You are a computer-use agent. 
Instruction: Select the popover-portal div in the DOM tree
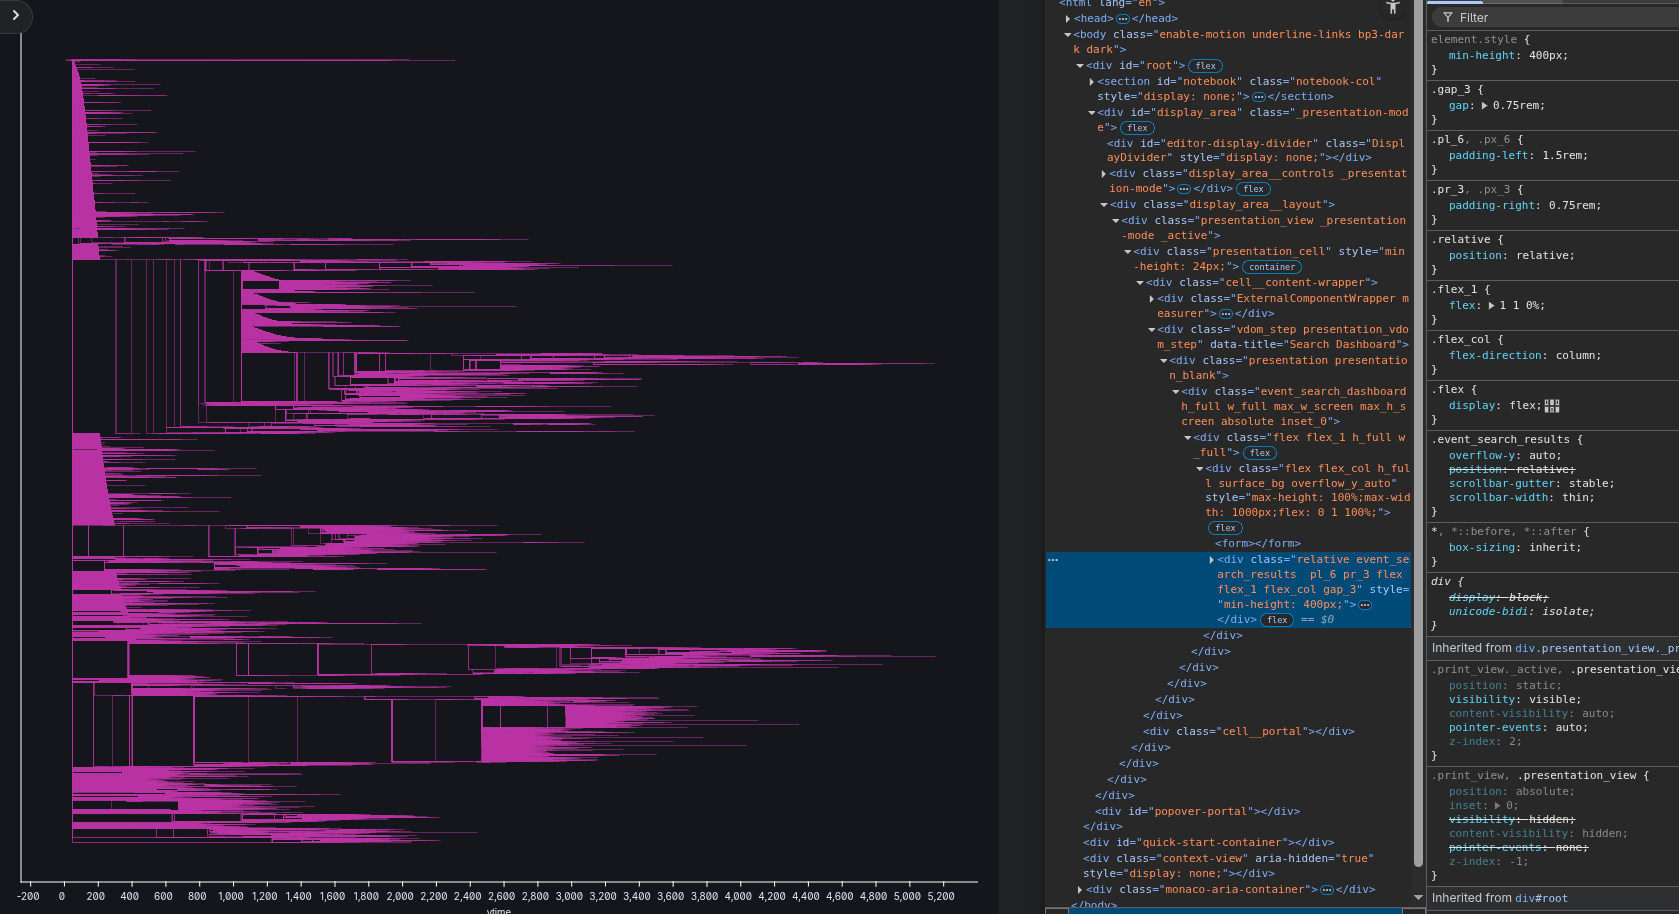(1197, 812)
